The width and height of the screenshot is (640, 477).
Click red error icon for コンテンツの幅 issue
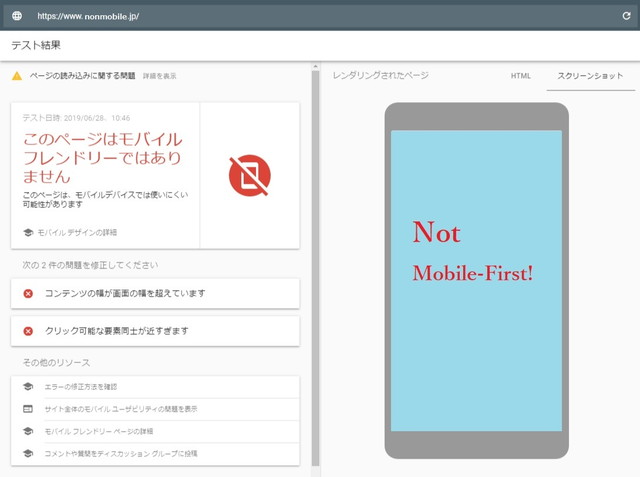pos(28,293)
